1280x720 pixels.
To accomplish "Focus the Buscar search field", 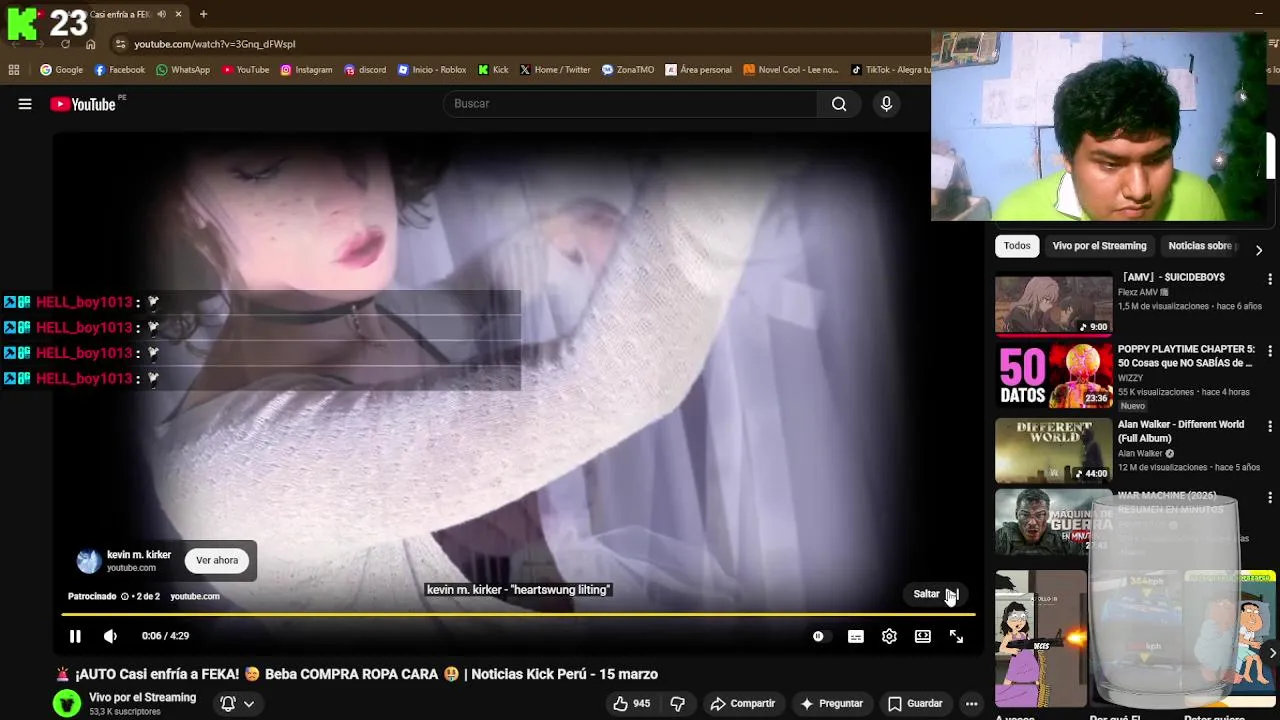I will click(x=630, y=104).
